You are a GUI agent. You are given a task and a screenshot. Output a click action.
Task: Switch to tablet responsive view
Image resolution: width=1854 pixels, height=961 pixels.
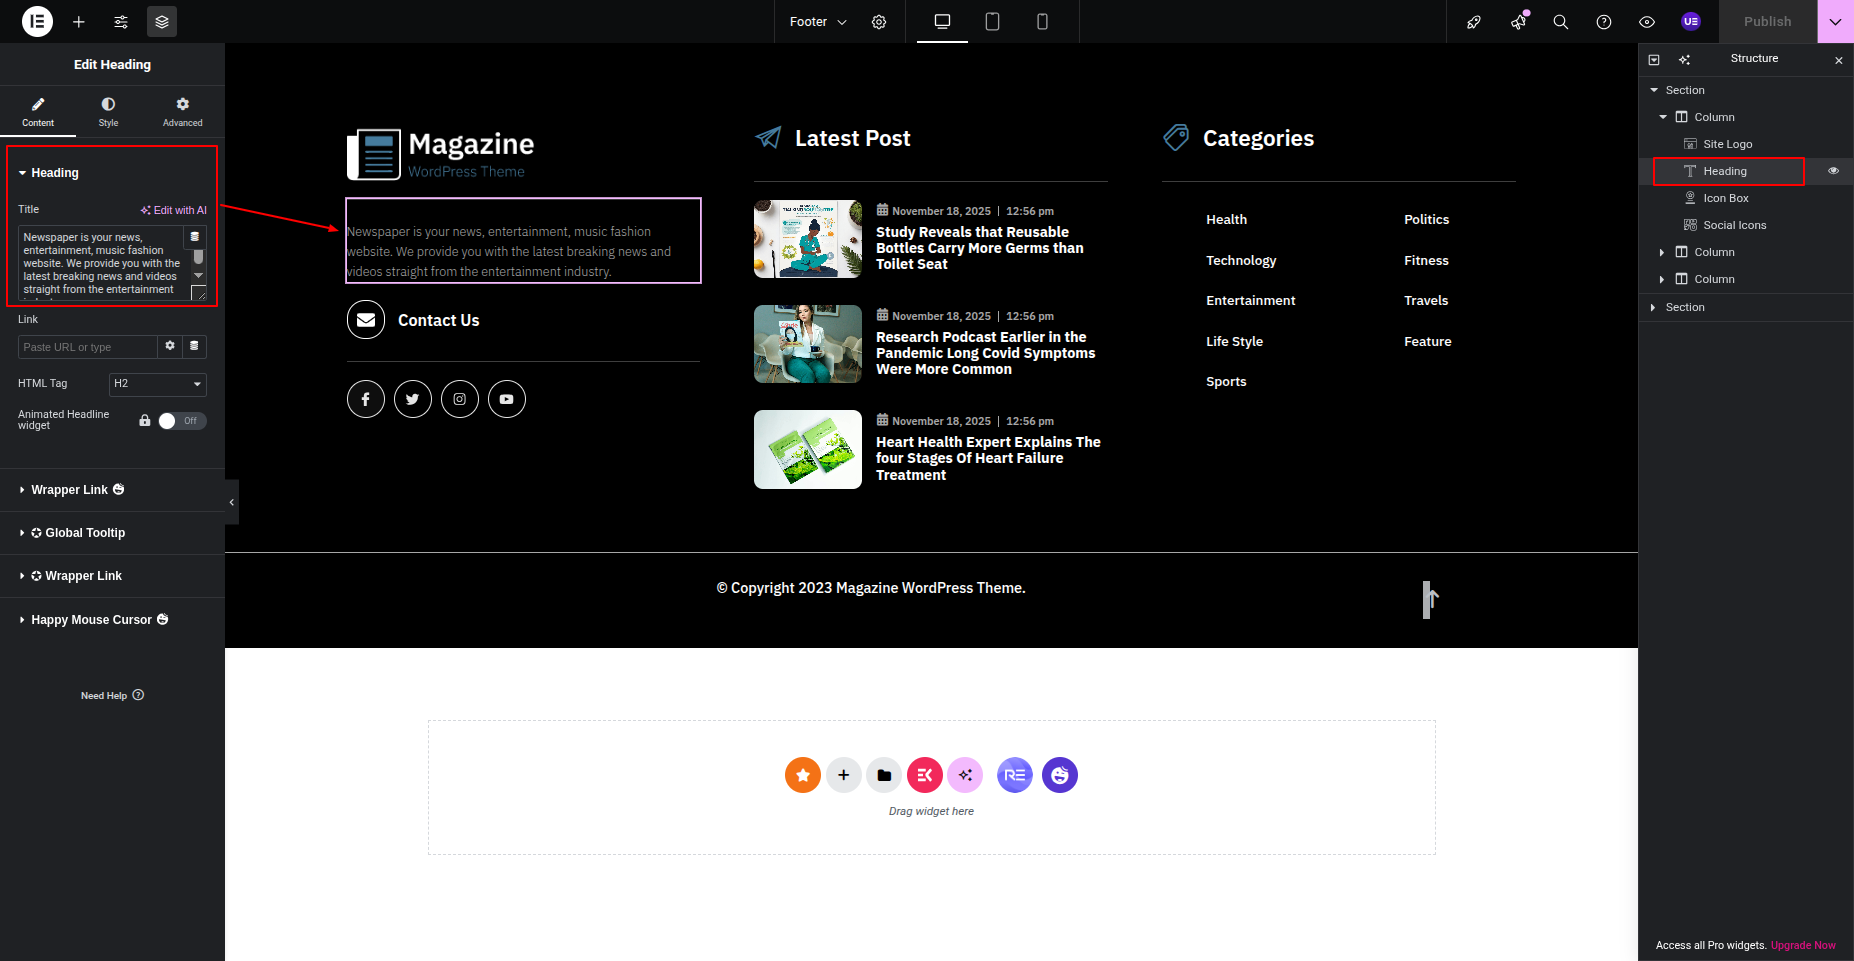(992, 22)
